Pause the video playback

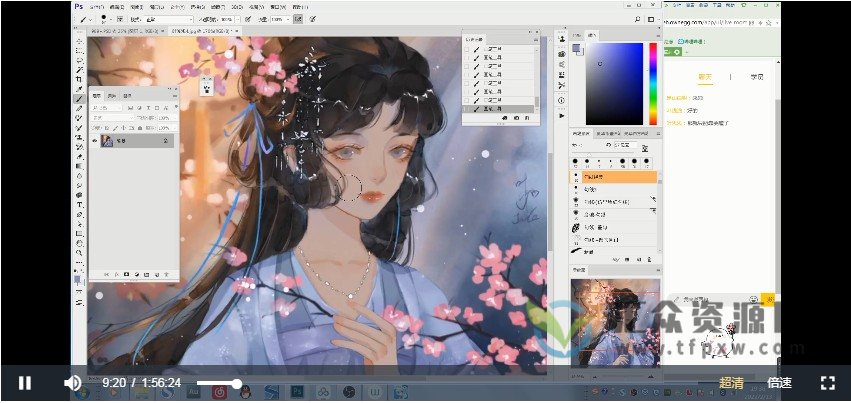click(x=25, y=383)
